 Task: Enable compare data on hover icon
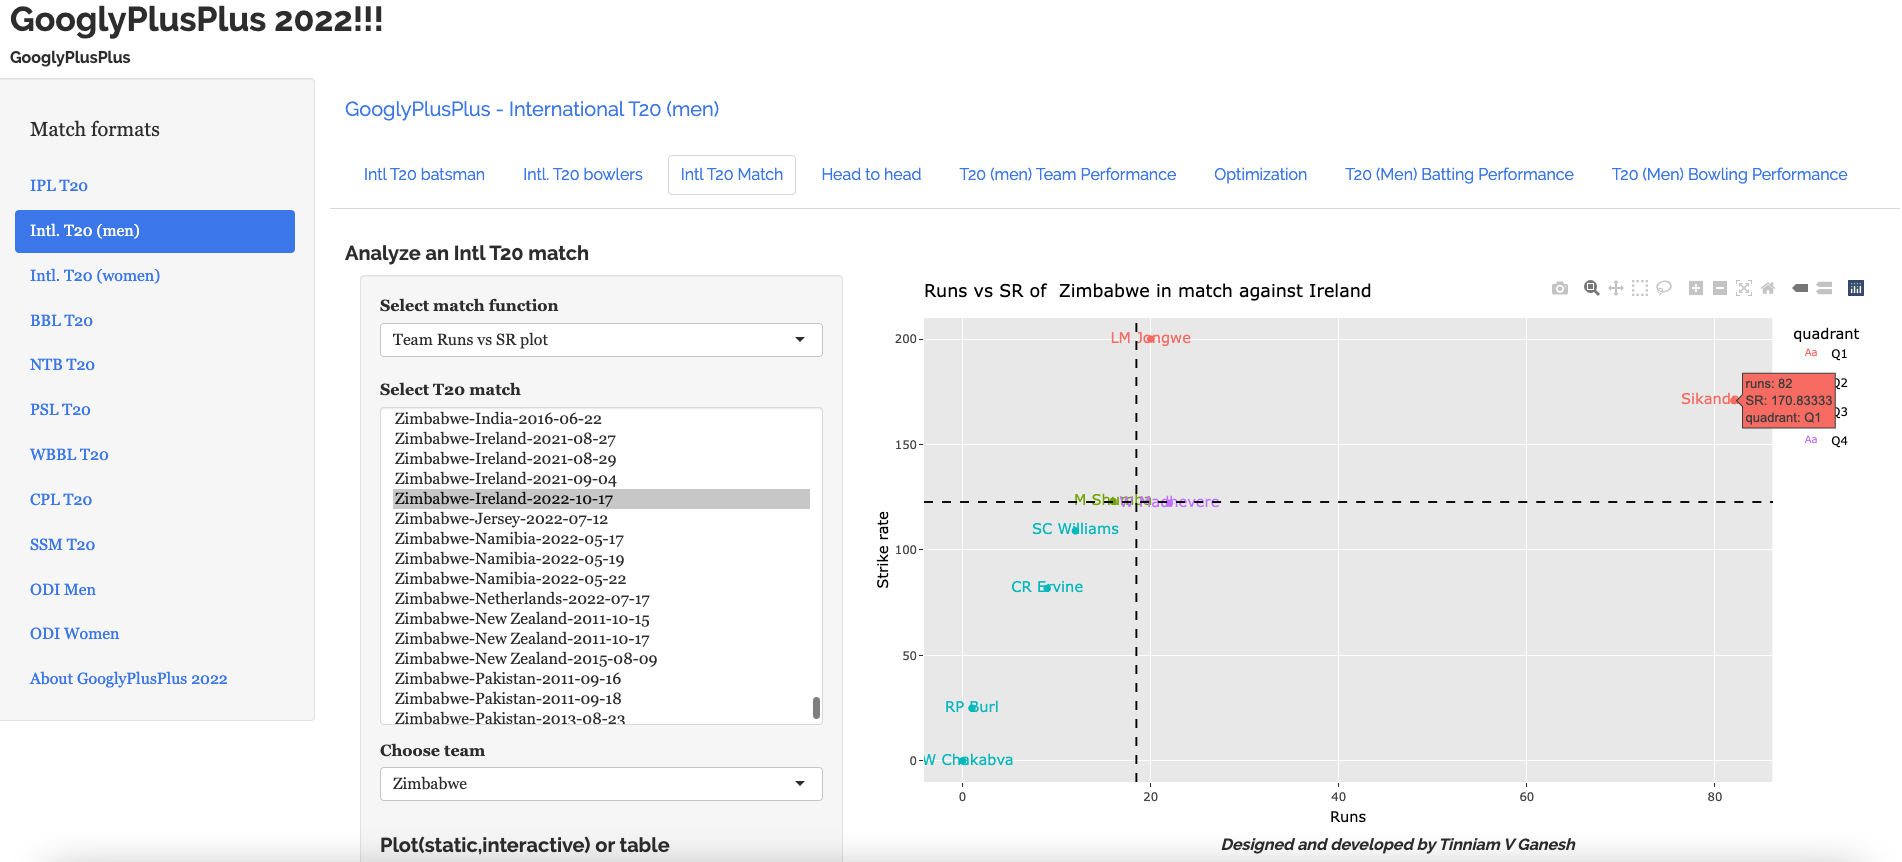coord(1824,289)
